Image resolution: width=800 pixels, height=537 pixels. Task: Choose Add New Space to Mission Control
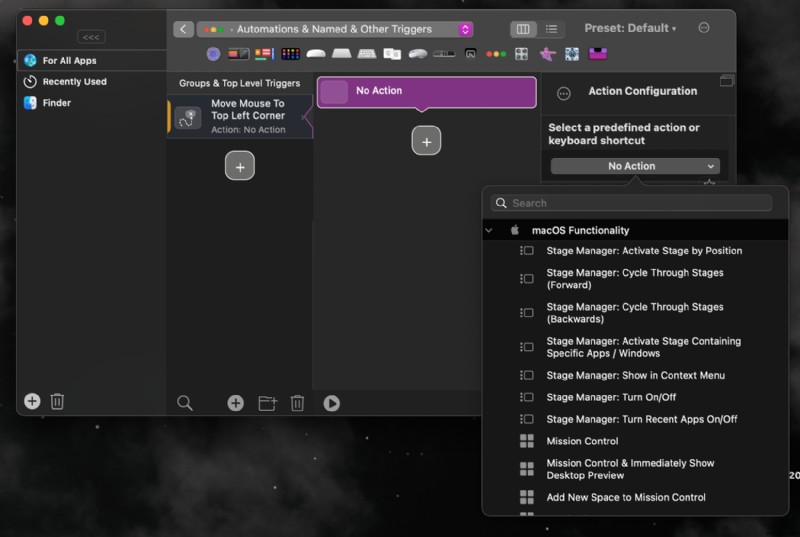pos(635,497)
